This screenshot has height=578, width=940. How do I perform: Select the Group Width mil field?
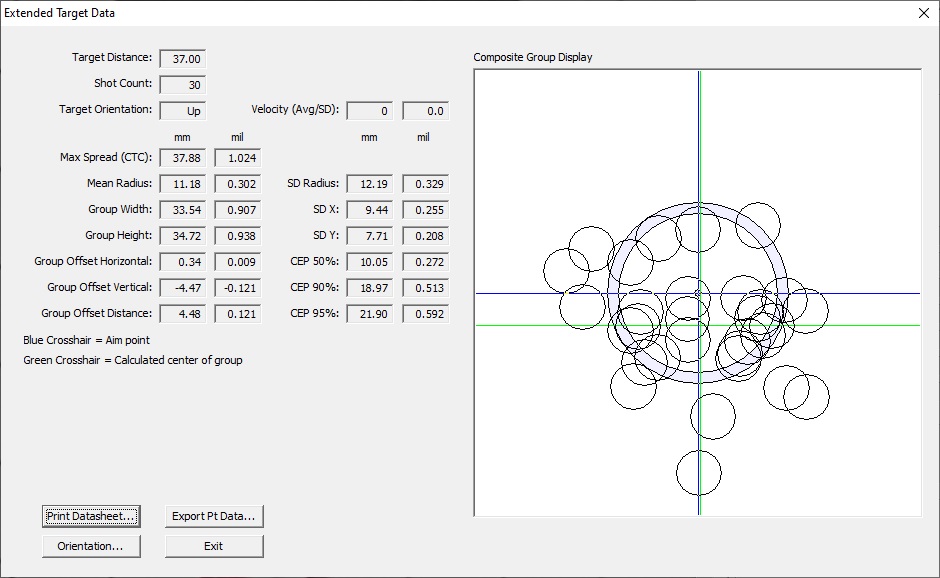pyautogui.click(x=238, y=210)
